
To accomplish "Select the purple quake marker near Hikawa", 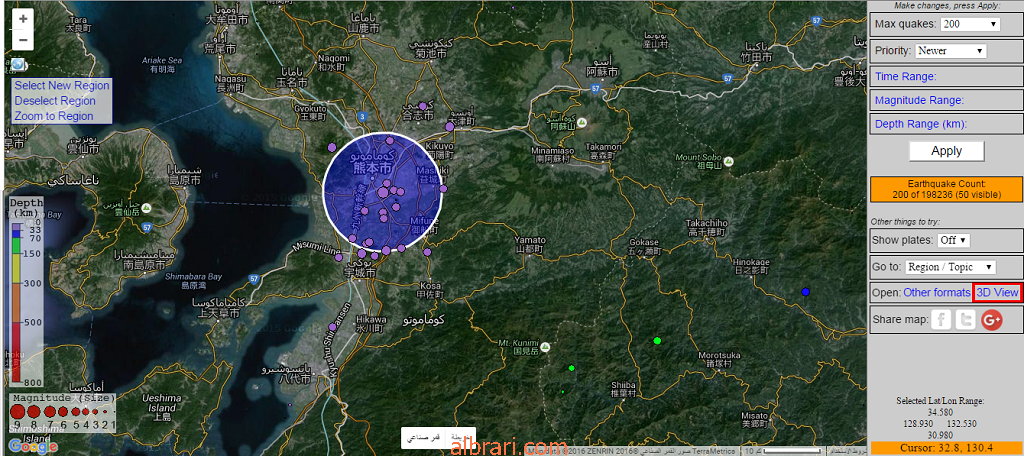I will click(332, 327).
